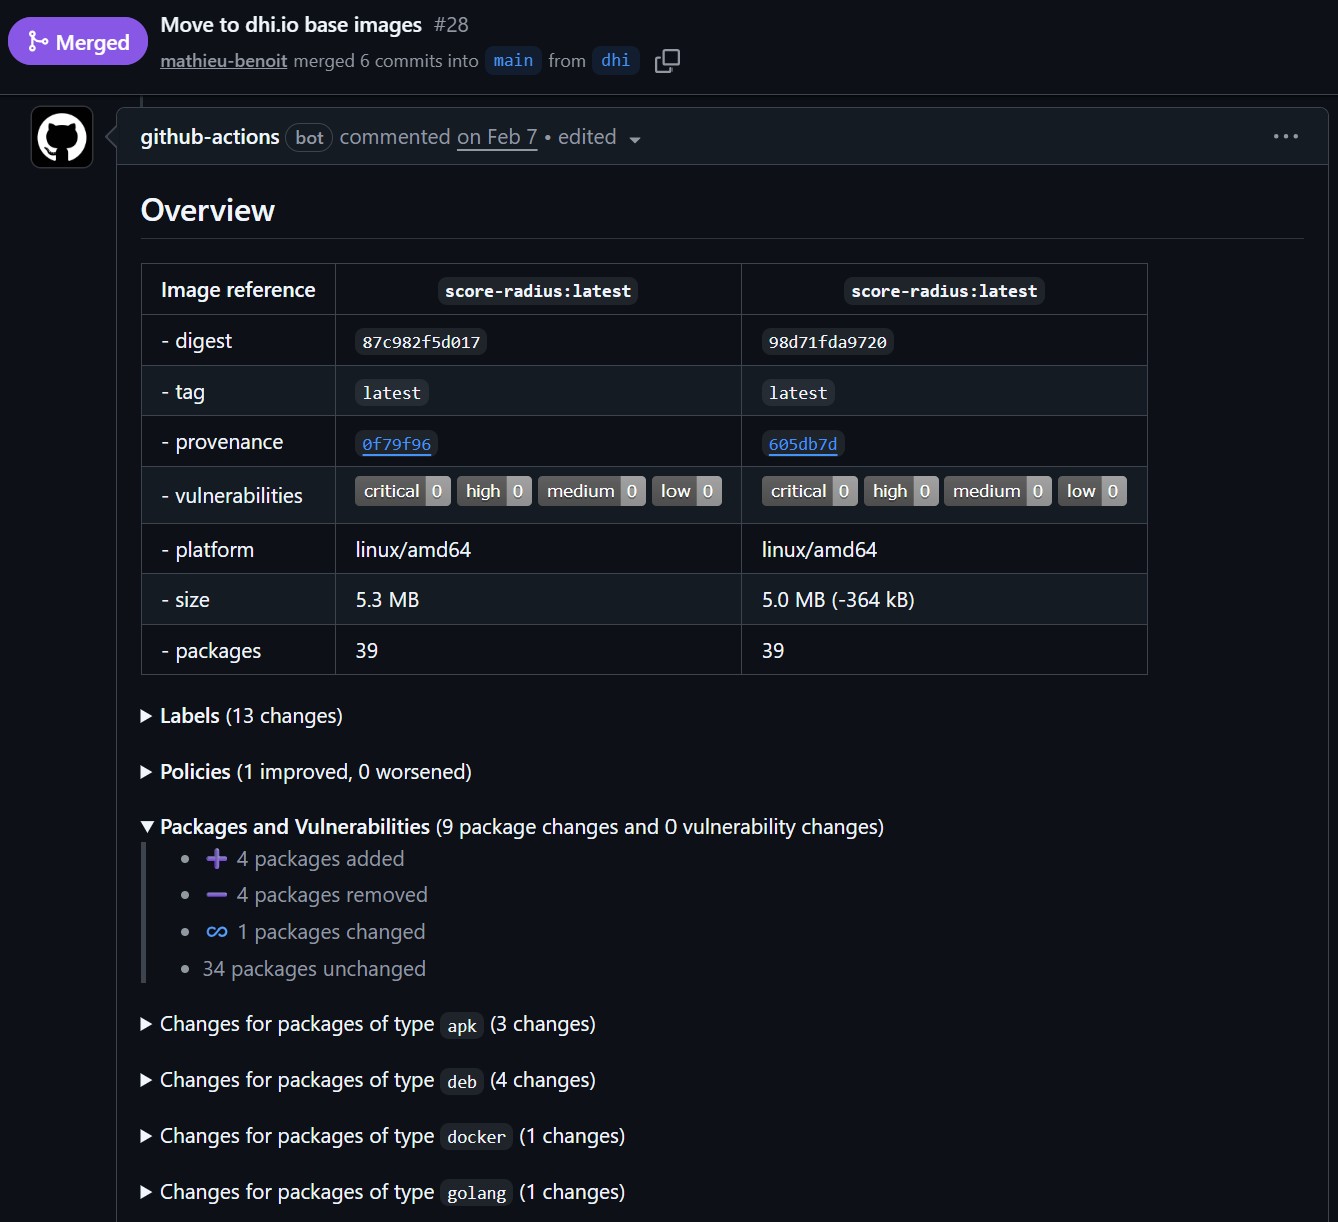Click the main branch label
The image size is (1338, 1222).
[x=513, y=61]
